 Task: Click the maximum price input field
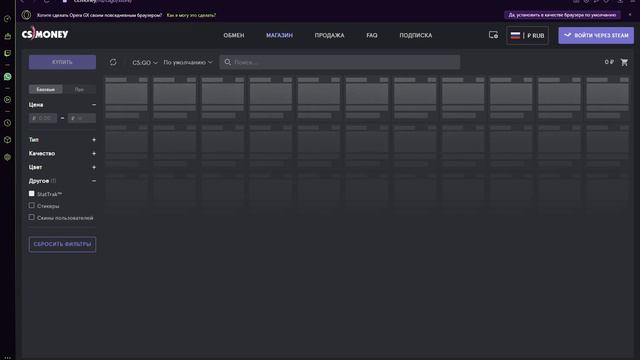[x=82, y=118]
